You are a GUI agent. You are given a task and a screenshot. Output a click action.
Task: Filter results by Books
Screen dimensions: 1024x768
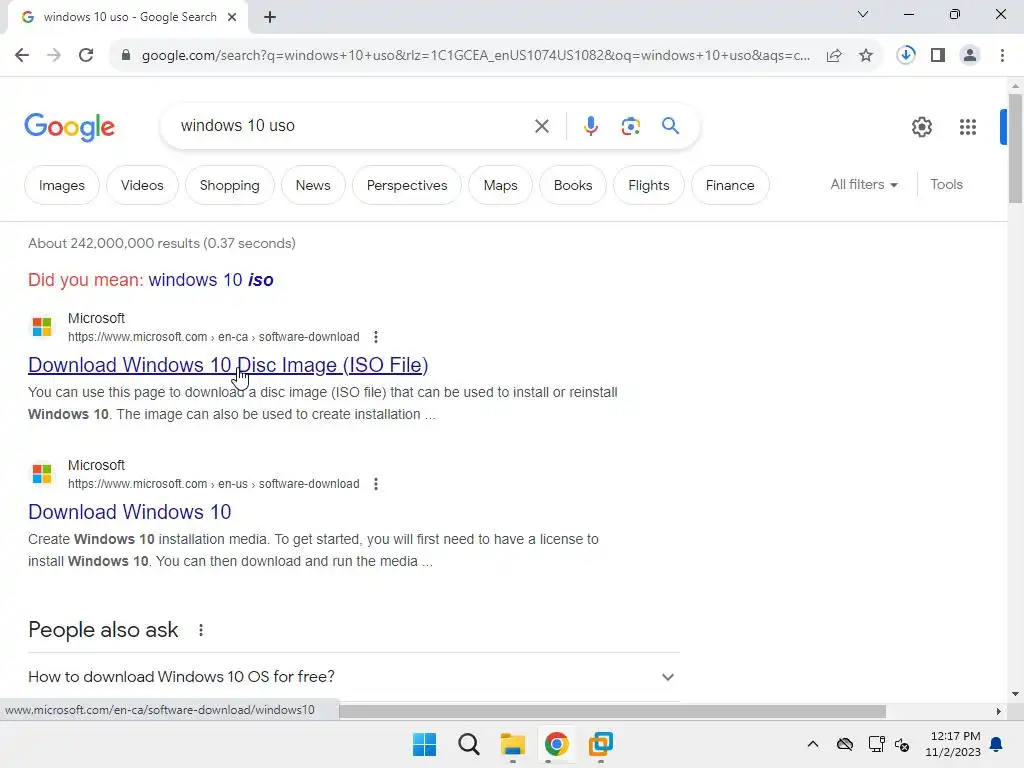[x=573, y=185]
